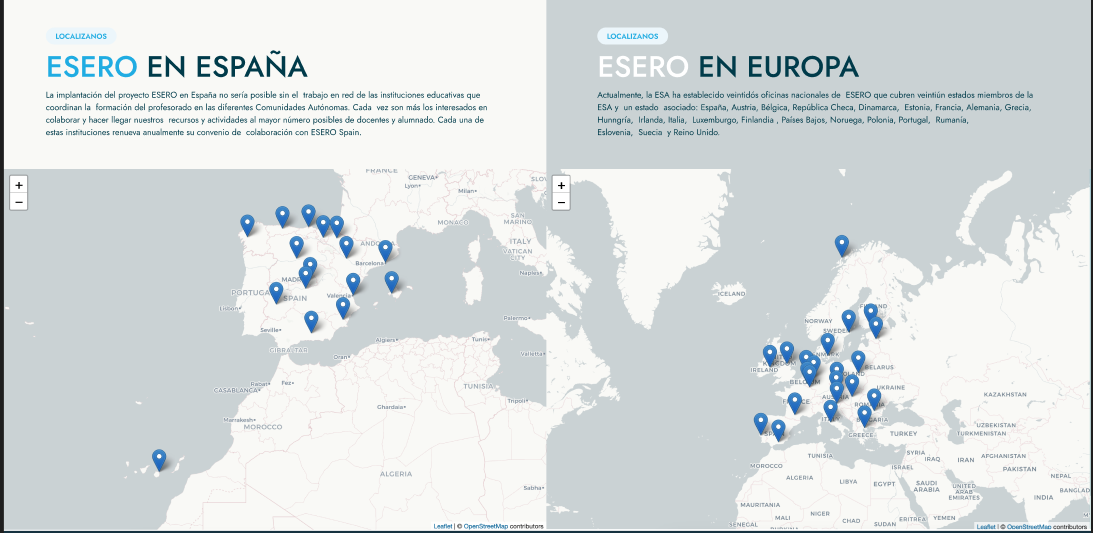Select the marker on the Belgium label

pos(809,376)
